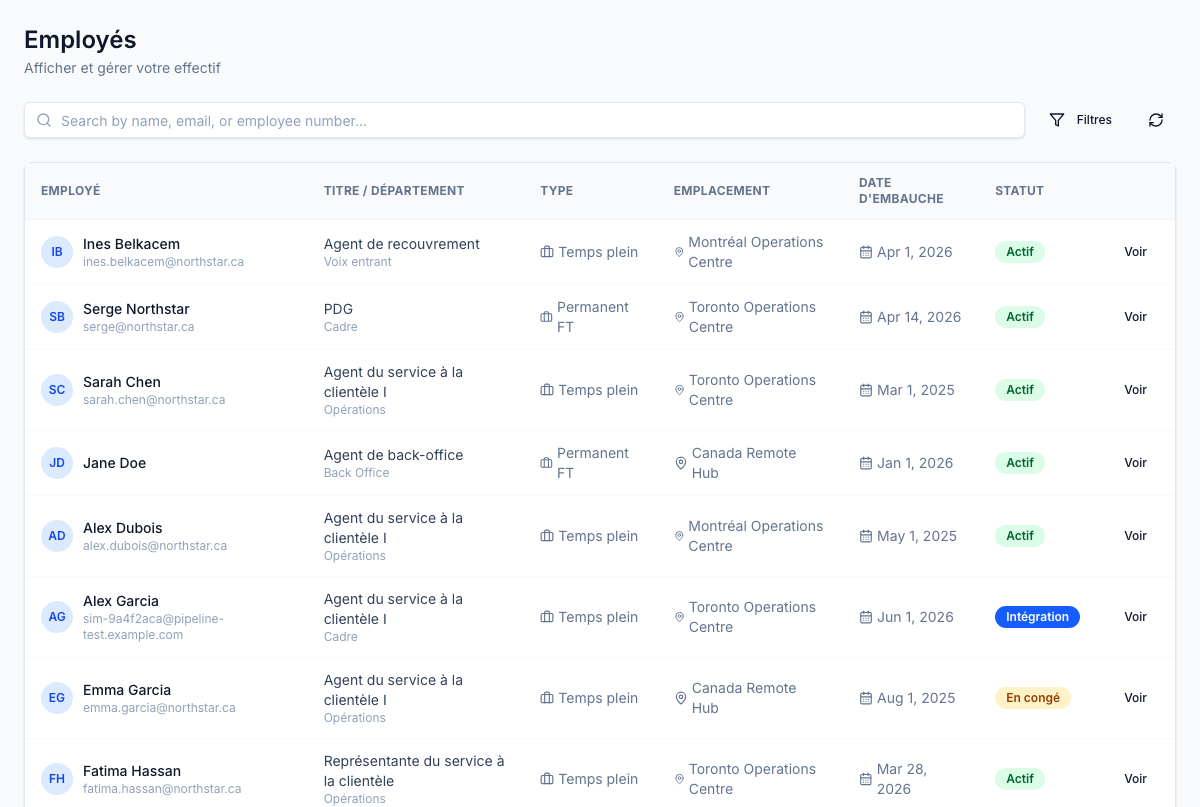
Task: Select email alex.dubois@northstar.ca
Action: coord(155,546)
